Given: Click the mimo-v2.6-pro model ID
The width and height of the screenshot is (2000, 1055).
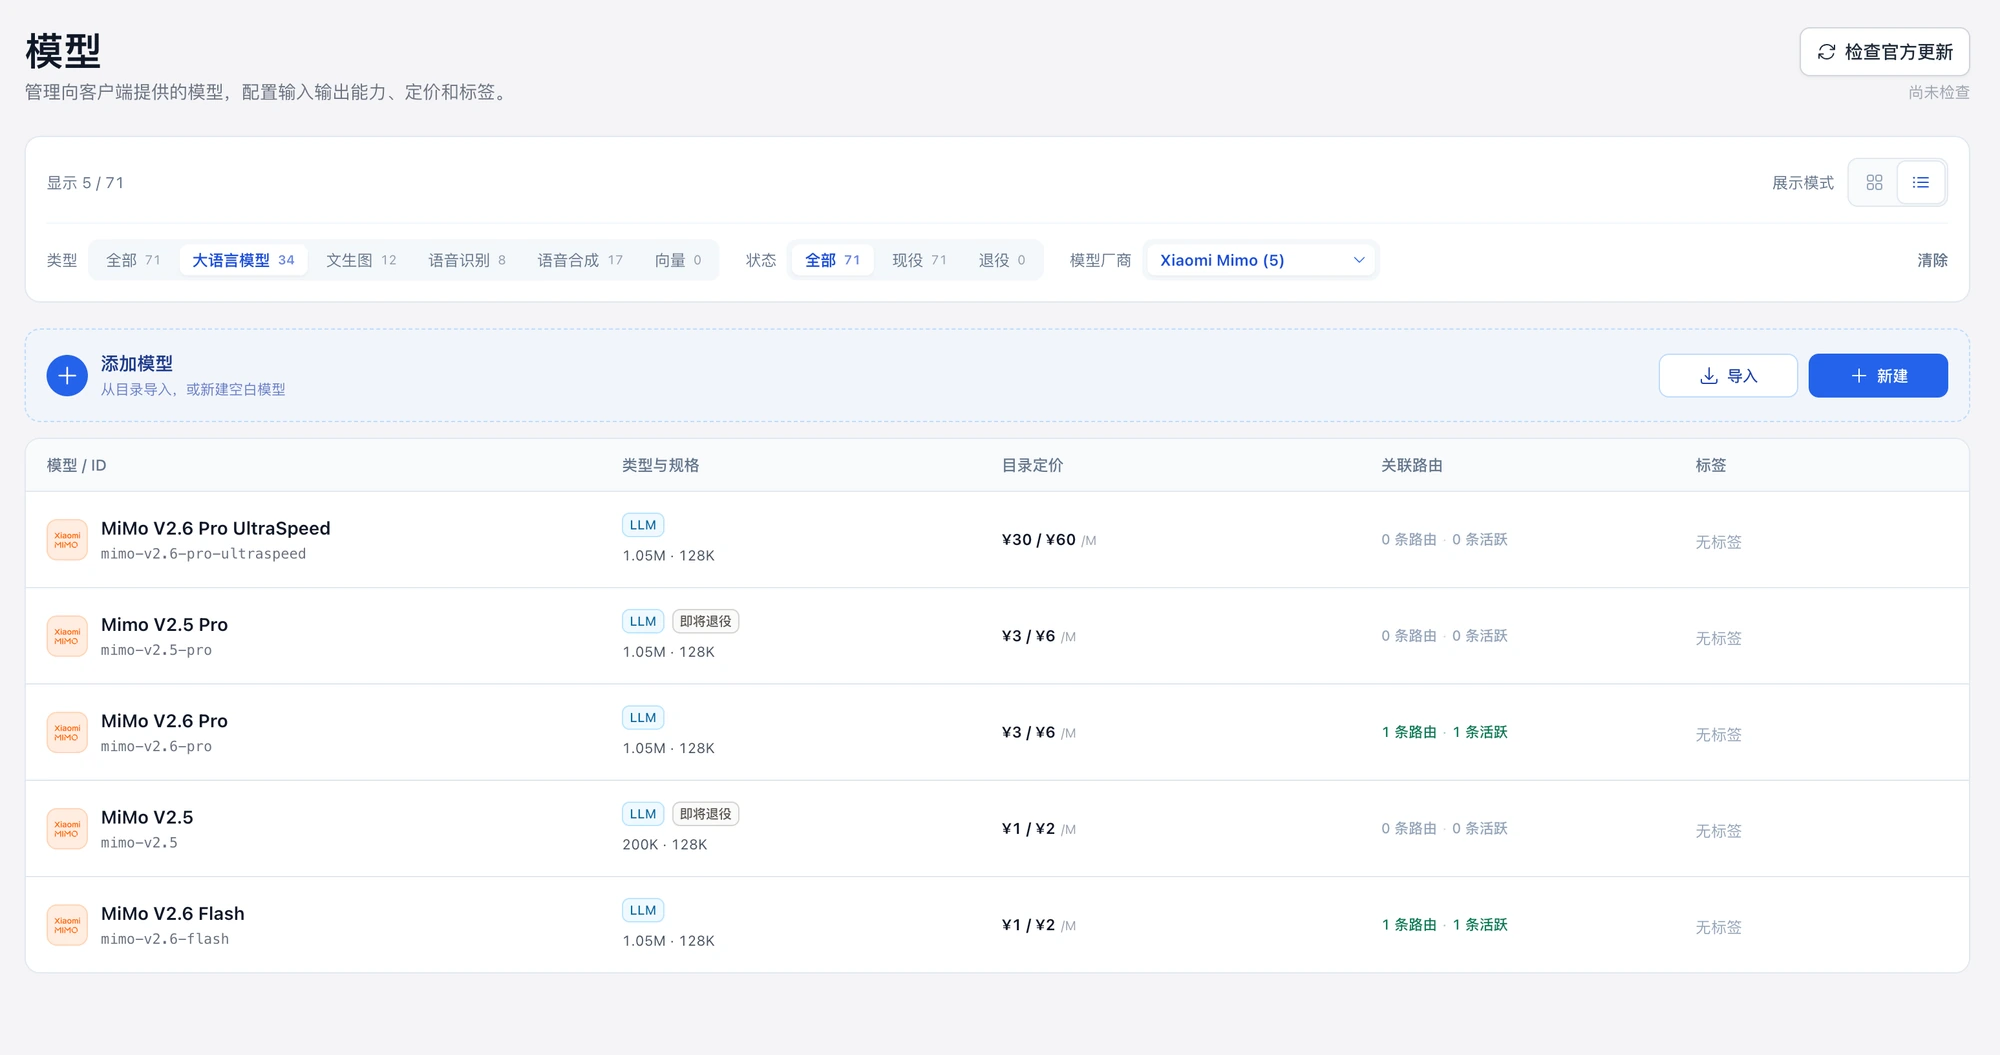Looking at the screenshot, I should (x=156, y=747).
